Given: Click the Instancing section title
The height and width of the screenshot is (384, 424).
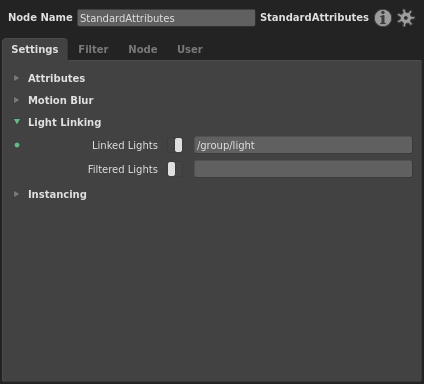Looking at the screenshot, I should (57, 194).
